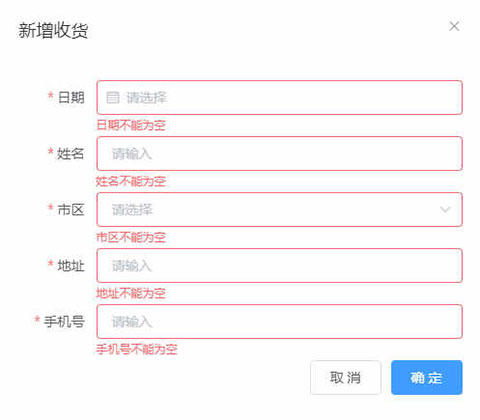Focus the 手机号 text input

click(279, 322)
